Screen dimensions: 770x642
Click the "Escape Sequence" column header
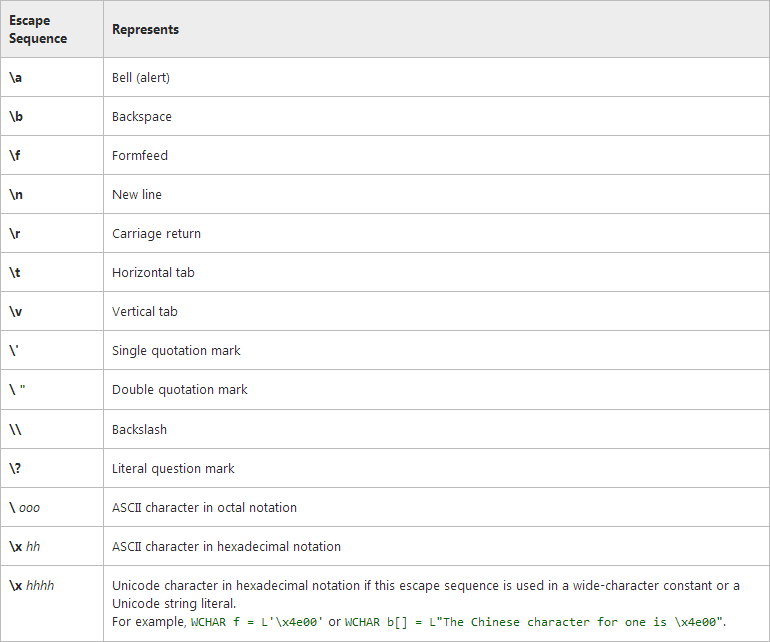pyautogui.click(x=38, y=30)
